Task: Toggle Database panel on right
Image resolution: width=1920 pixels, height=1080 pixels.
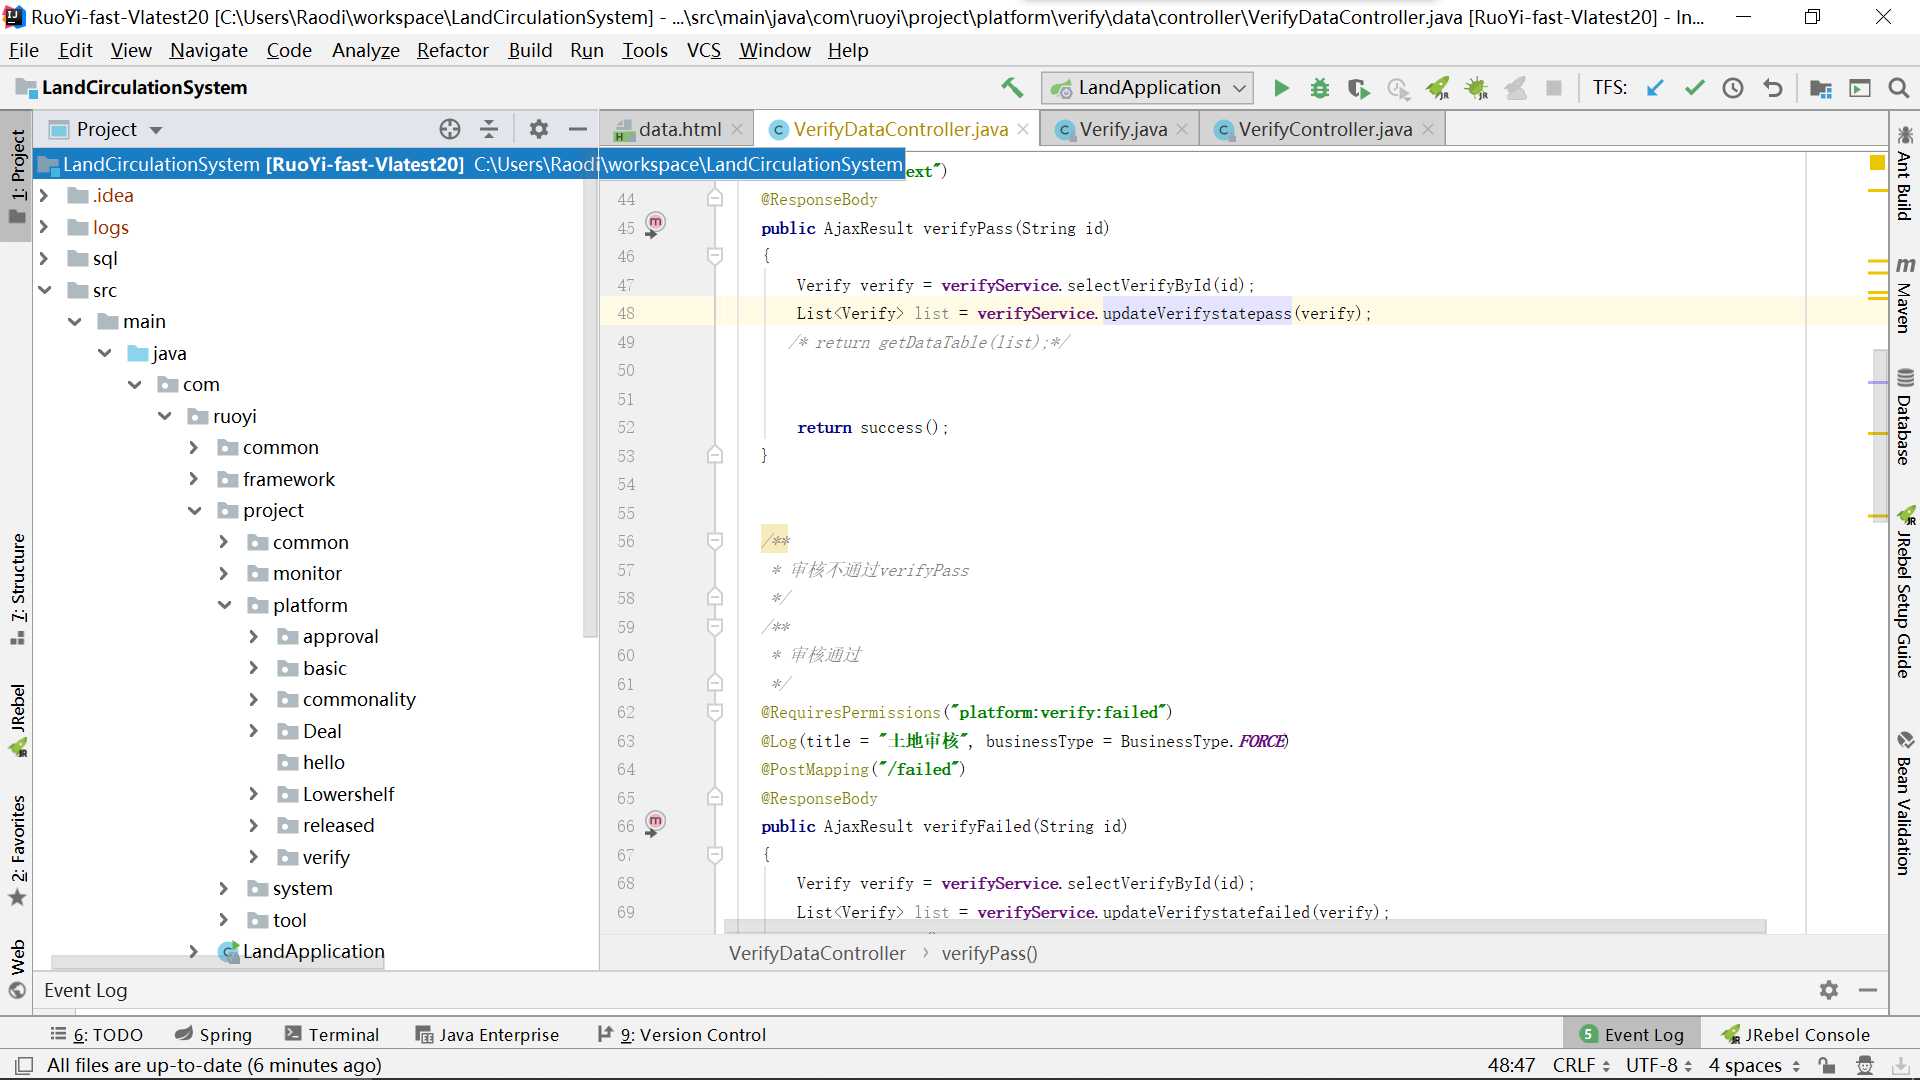Action: coord(1904,418)
